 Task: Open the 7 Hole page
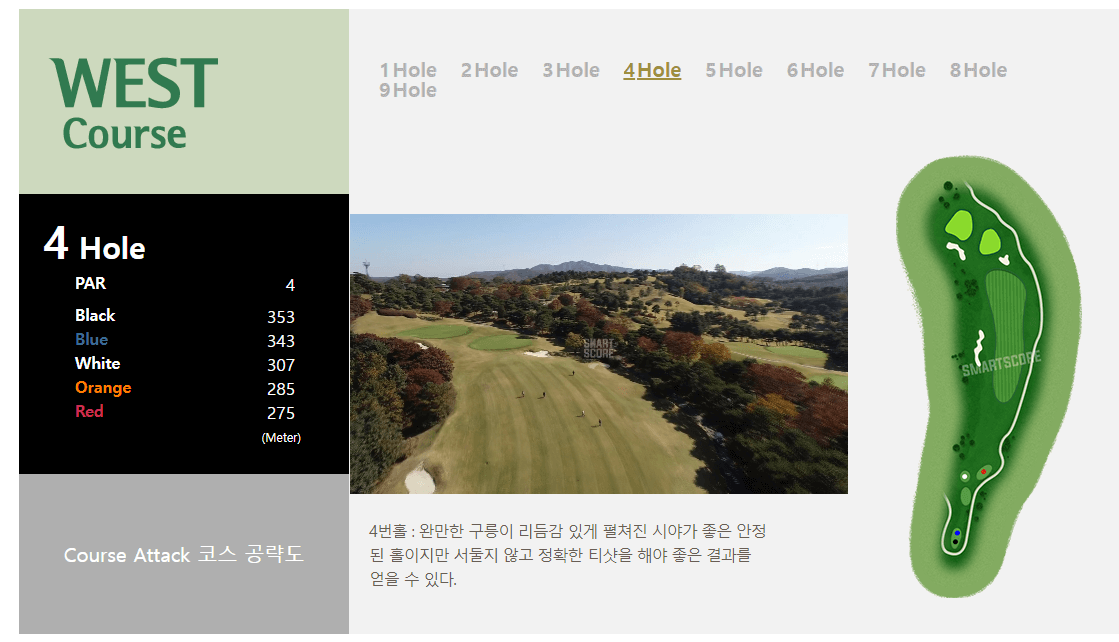click(x=896, y=70)
